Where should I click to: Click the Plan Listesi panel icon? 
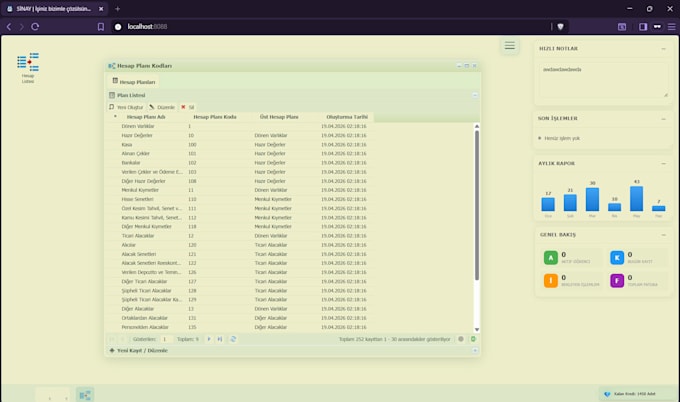112,95
